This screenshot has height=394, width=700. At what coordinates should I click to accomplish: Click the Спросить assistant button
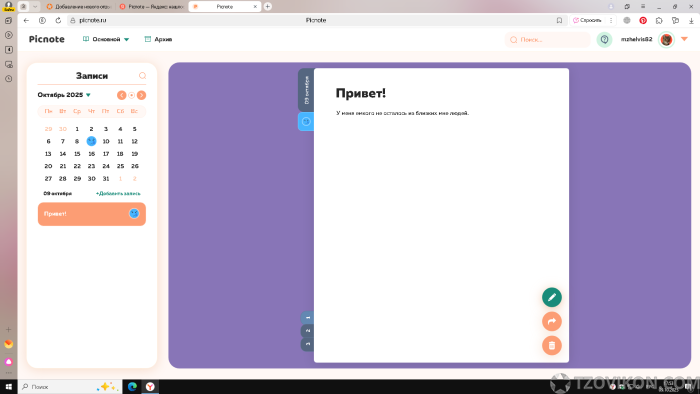tap(588, 20)
